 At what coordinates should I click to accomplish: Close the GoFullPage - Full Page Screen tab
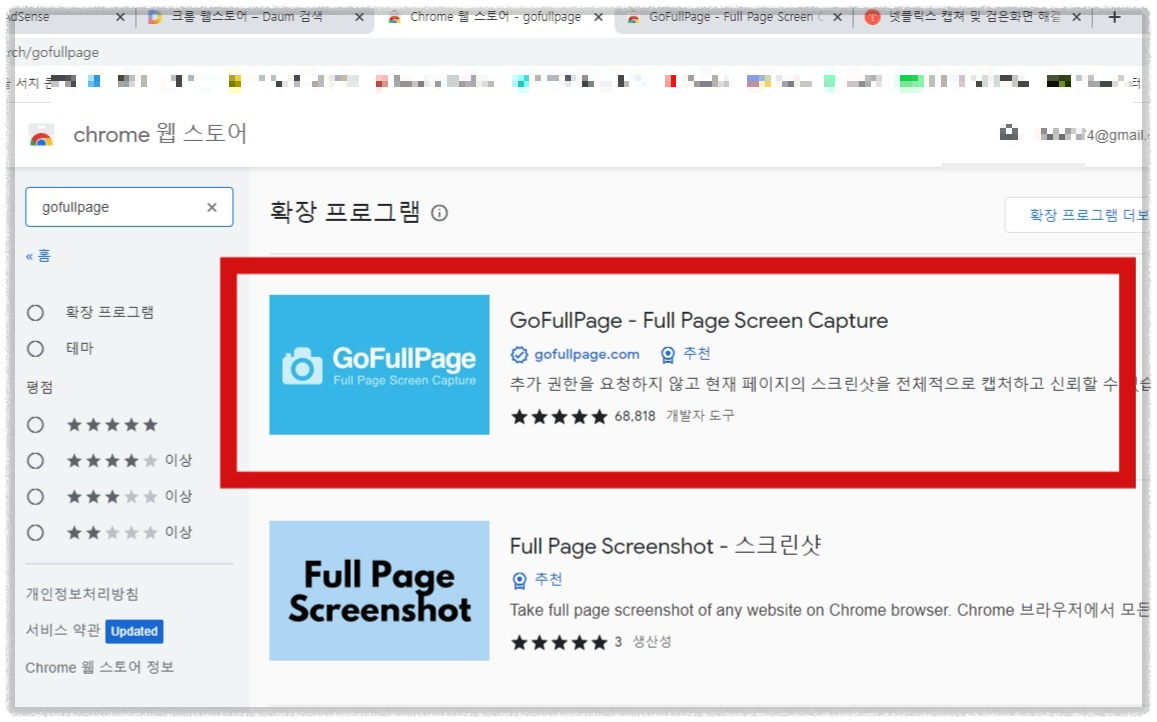point(837,17)
